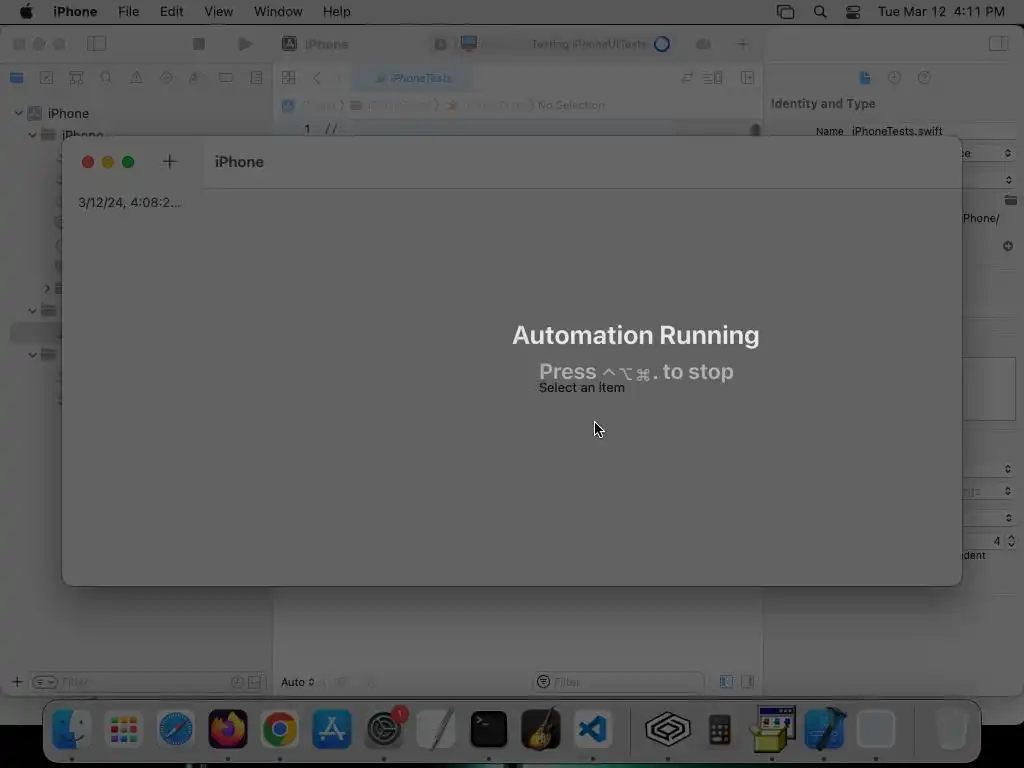The width and height of the screenshot is (1024, 768).
Task: Open the Find navigator magnifier icon
Action: (106, 78)
